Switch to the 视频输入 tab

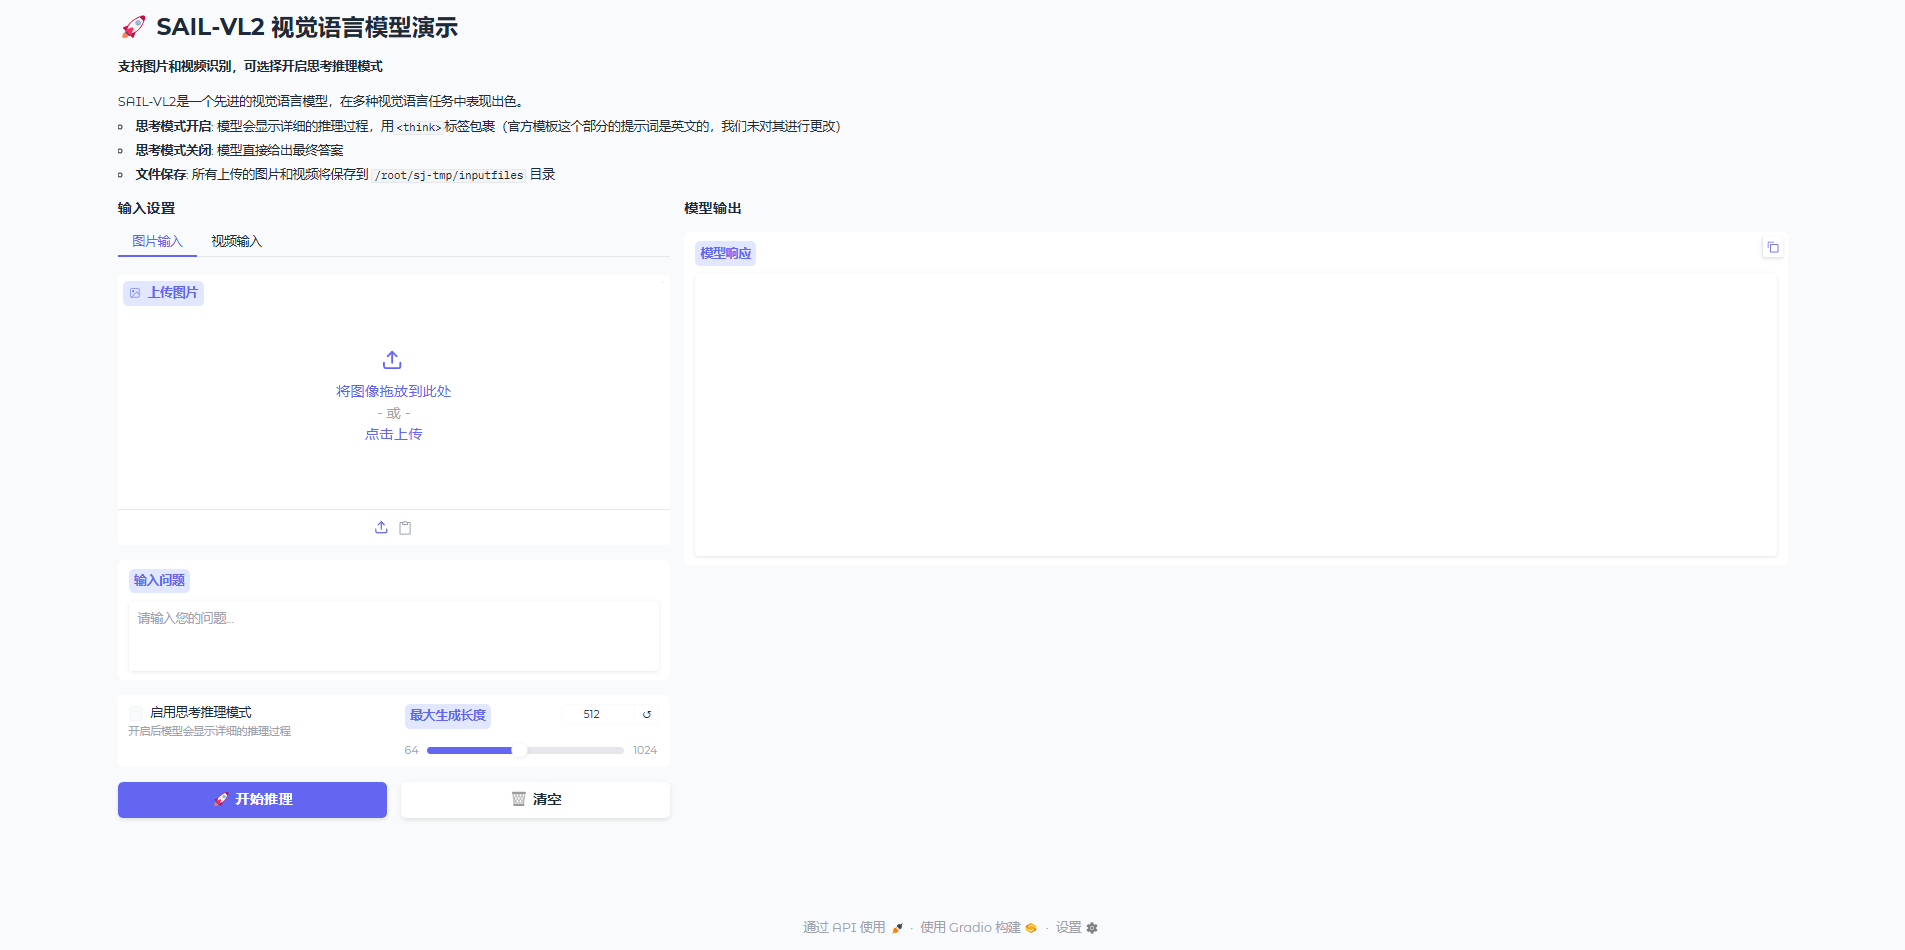tap(237, 241)
